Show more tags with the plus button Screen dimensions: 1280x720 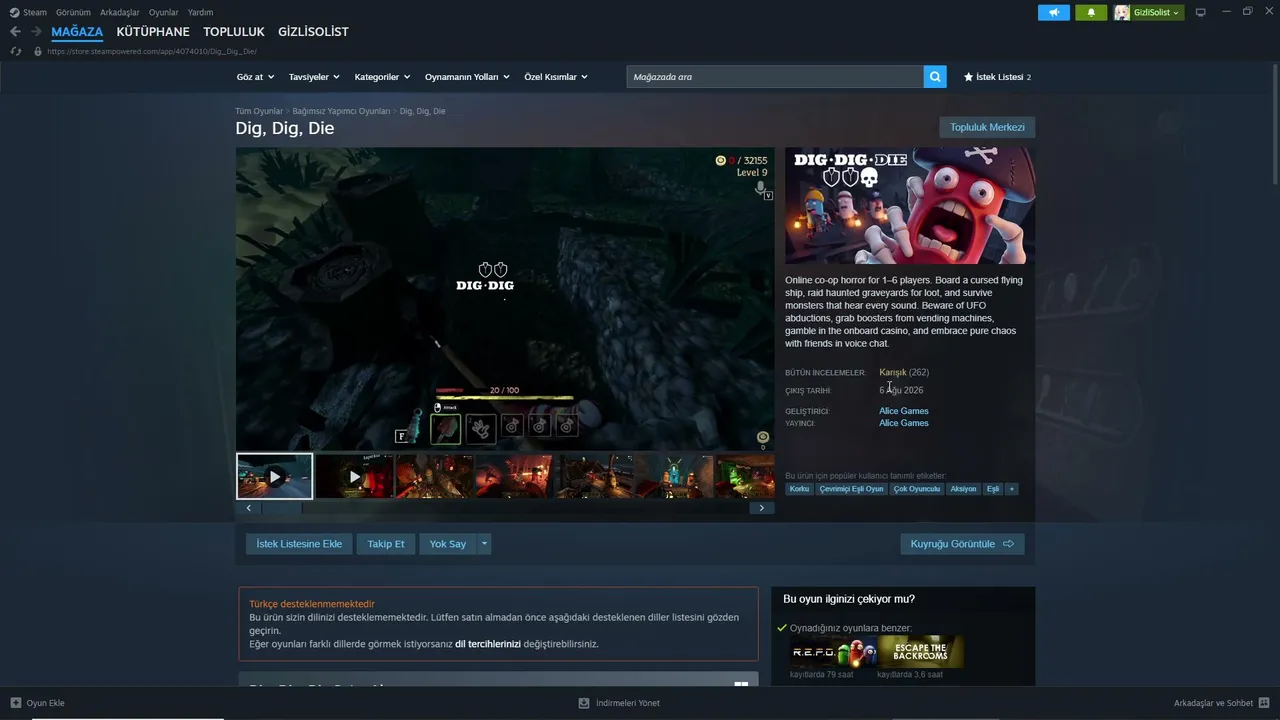click(1012, 489)
